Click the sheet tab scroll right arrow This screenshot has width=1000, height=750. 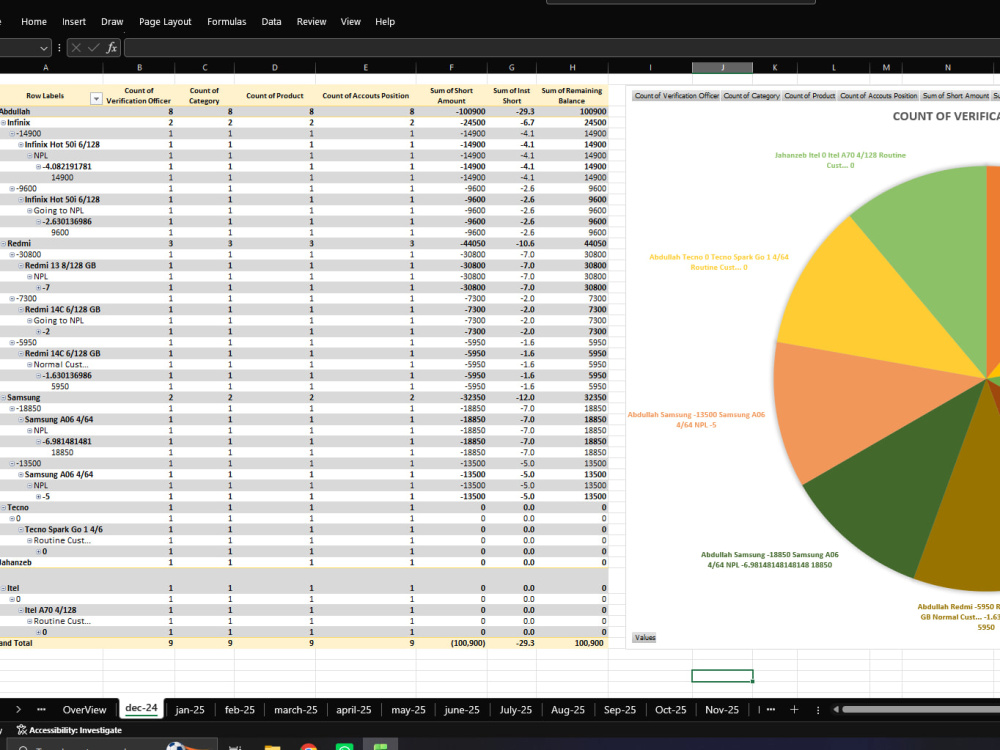click(x=18, y=709)
